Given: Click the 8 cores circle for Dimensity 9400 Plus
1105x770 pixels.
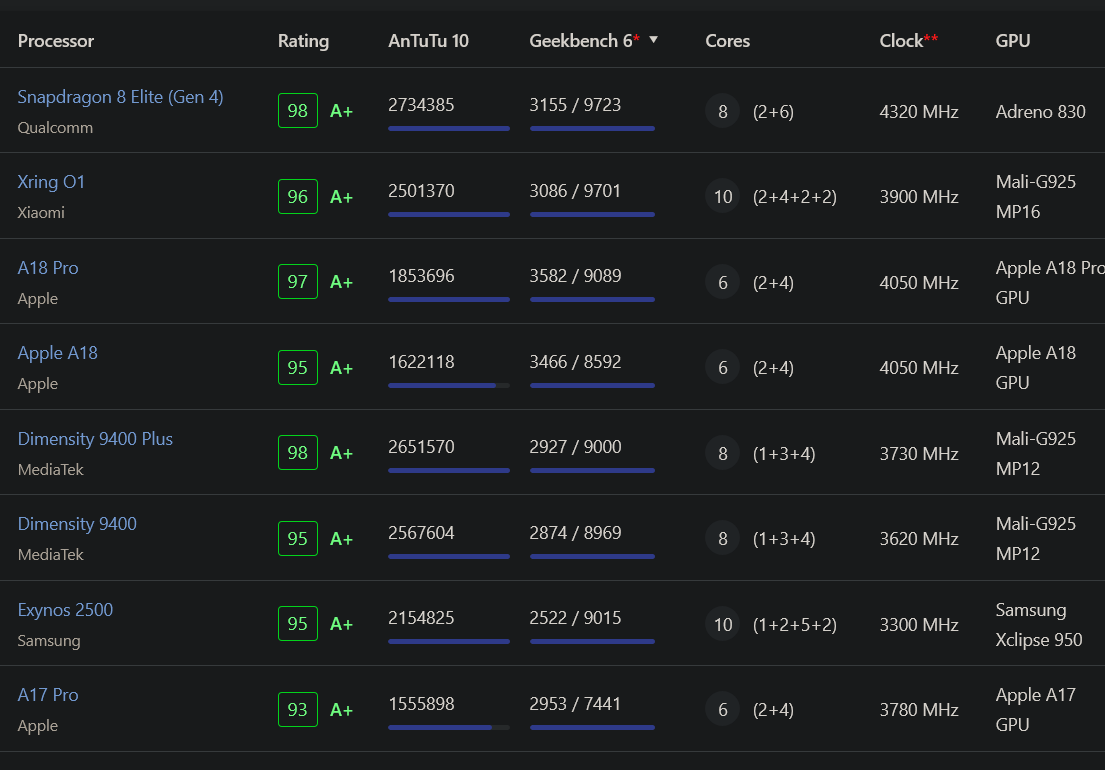Looking at the screenshot, I should coord(722,454).
